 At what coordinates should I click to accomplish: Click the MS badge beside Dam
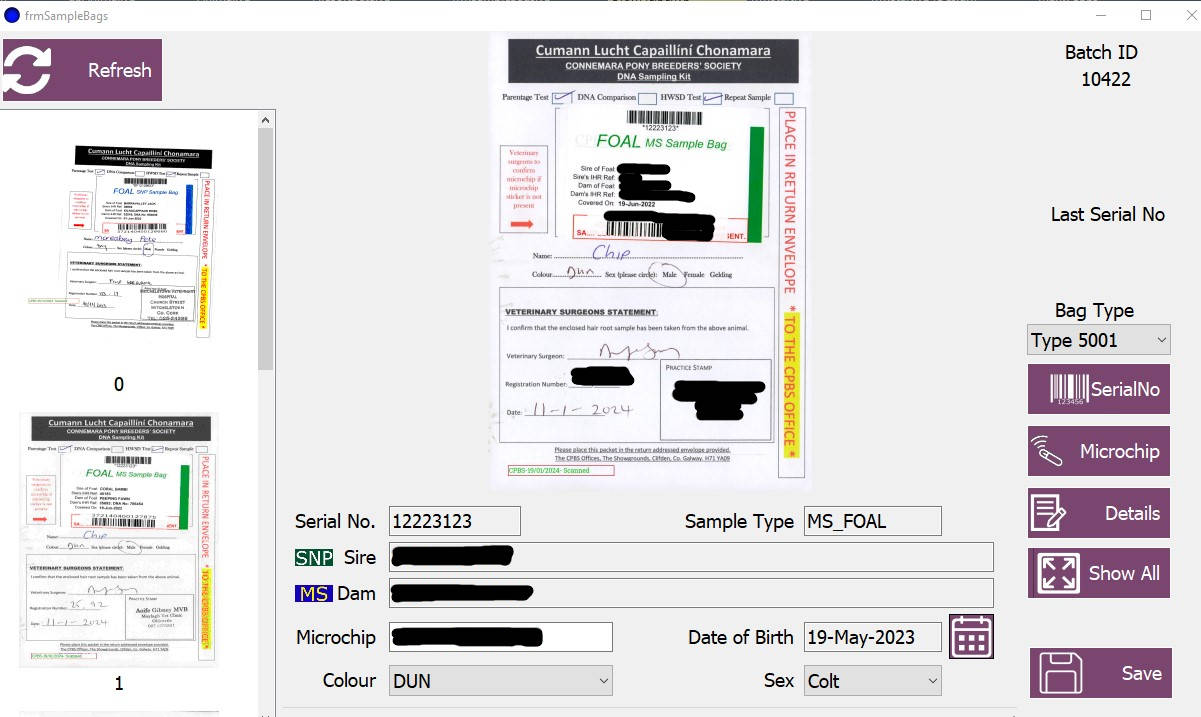314,593
